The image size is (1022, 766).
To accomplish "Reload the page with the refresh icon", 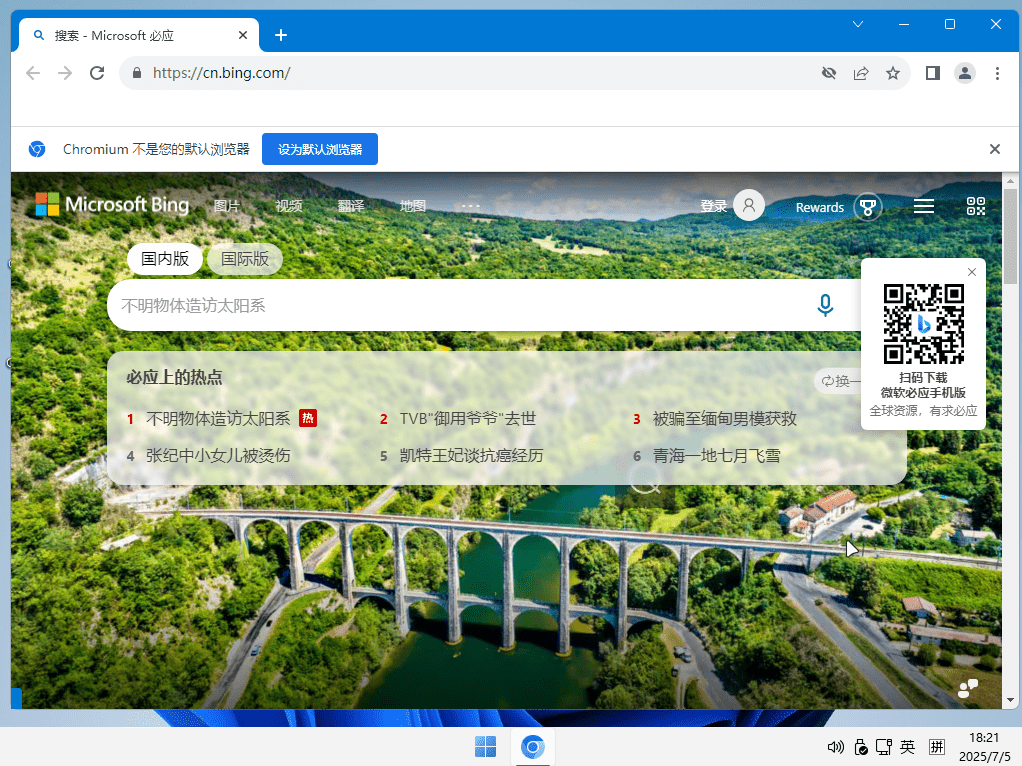I will point(96,72).
